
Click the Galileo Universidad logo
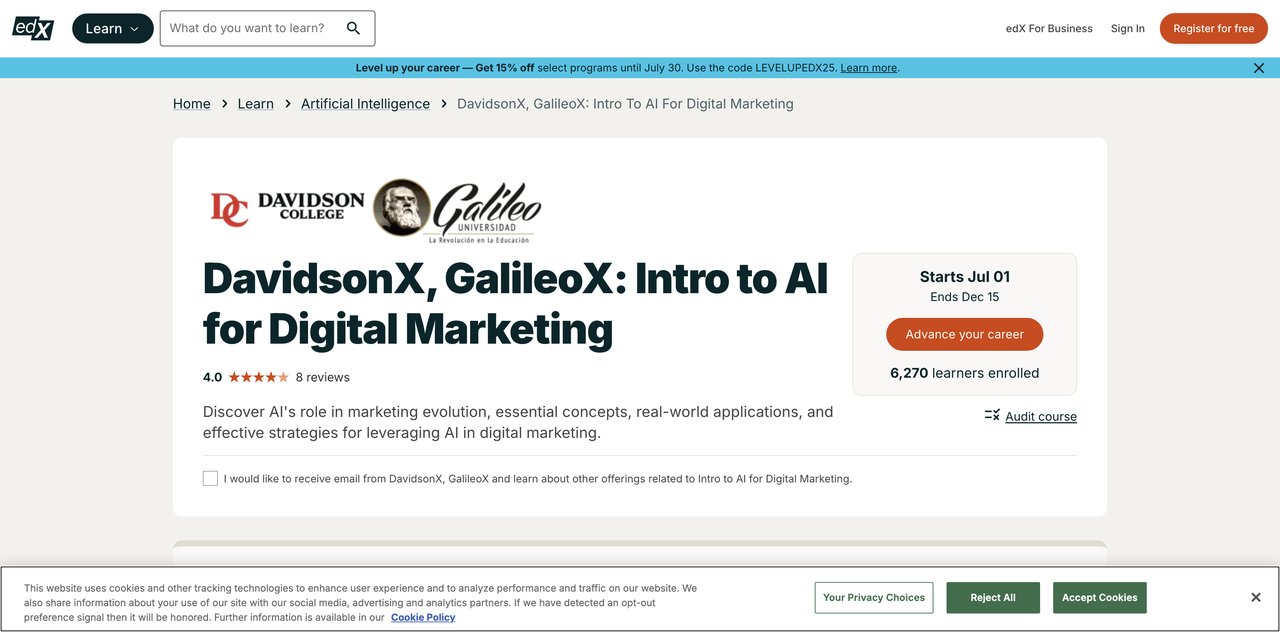(458, 211)
